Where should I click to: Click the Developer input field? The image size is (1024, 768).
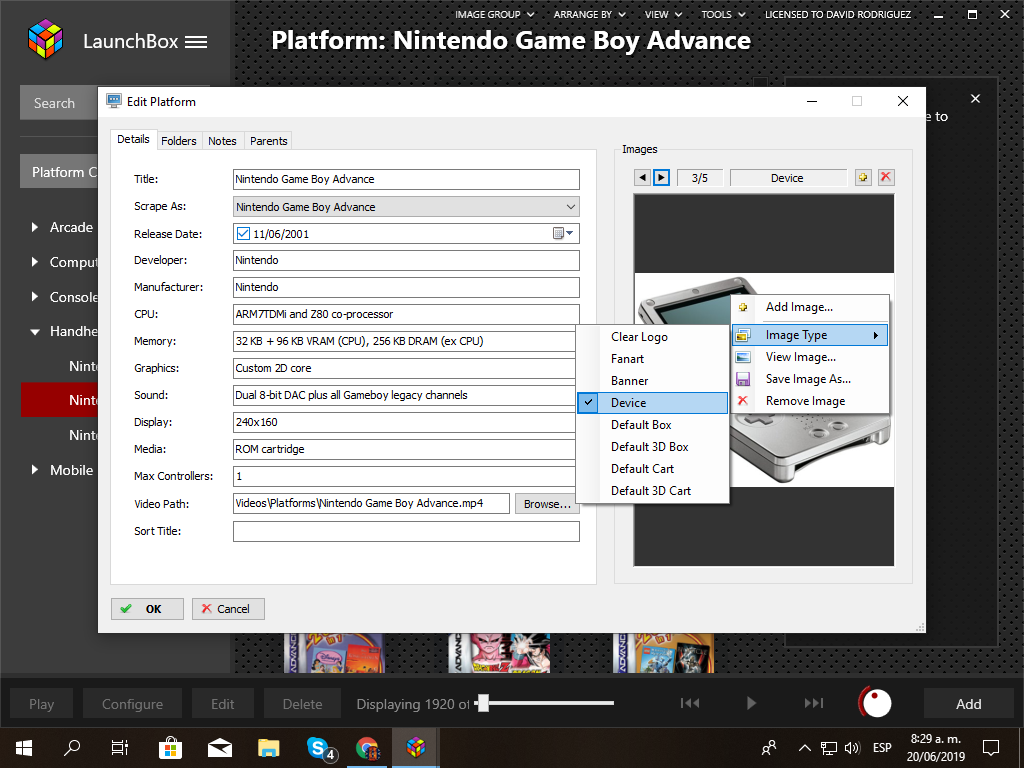coord(406,260)
